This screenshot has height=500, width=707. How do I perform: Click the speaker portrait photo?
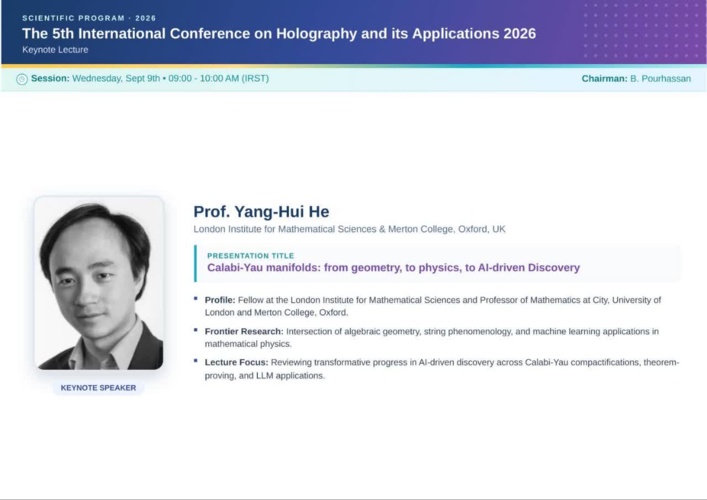click(99, 283)
